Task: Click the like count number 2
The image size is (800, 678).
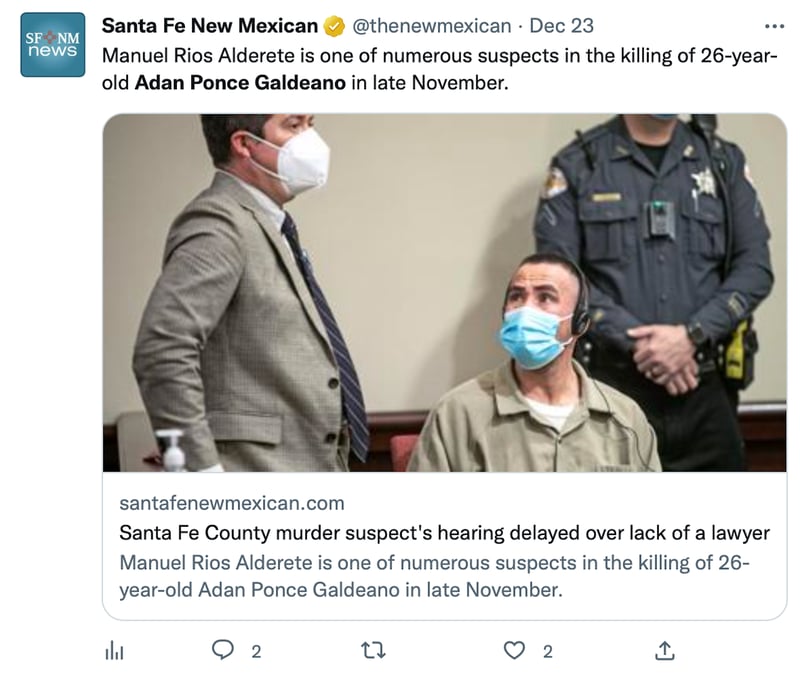Action: pos(547,652)
